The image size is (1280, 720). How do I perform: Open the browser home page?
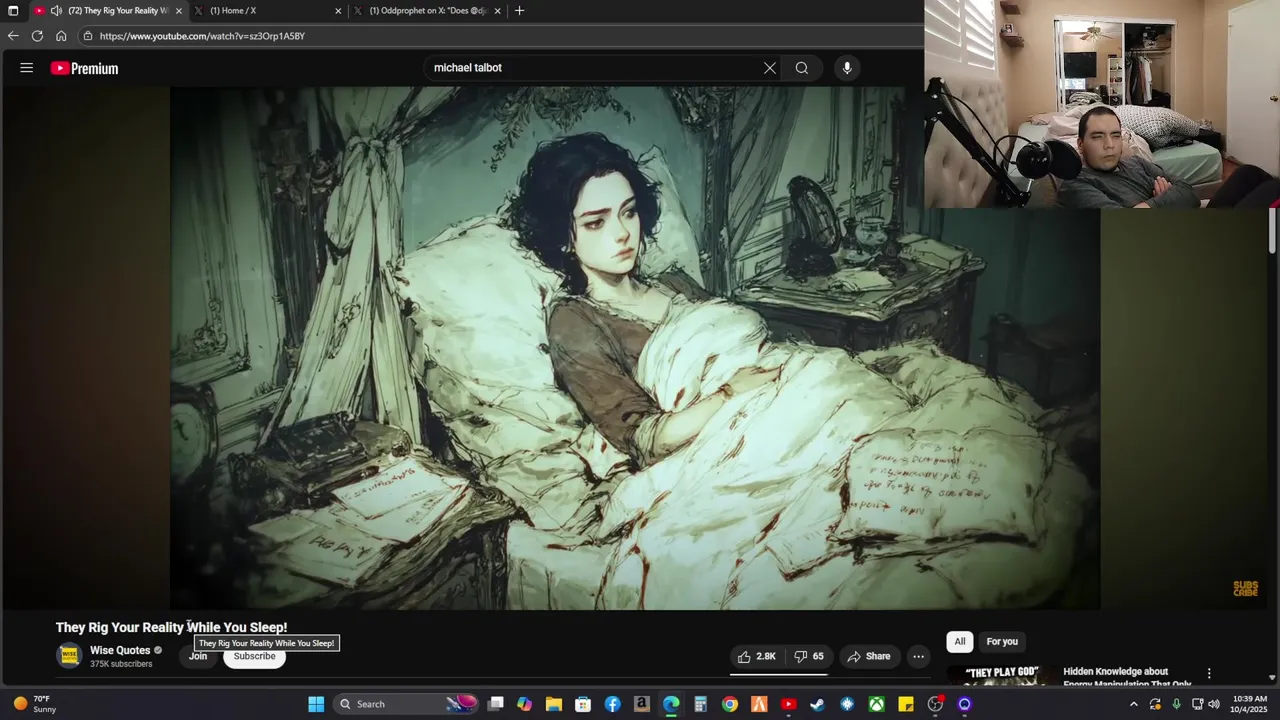coord(61,36)
